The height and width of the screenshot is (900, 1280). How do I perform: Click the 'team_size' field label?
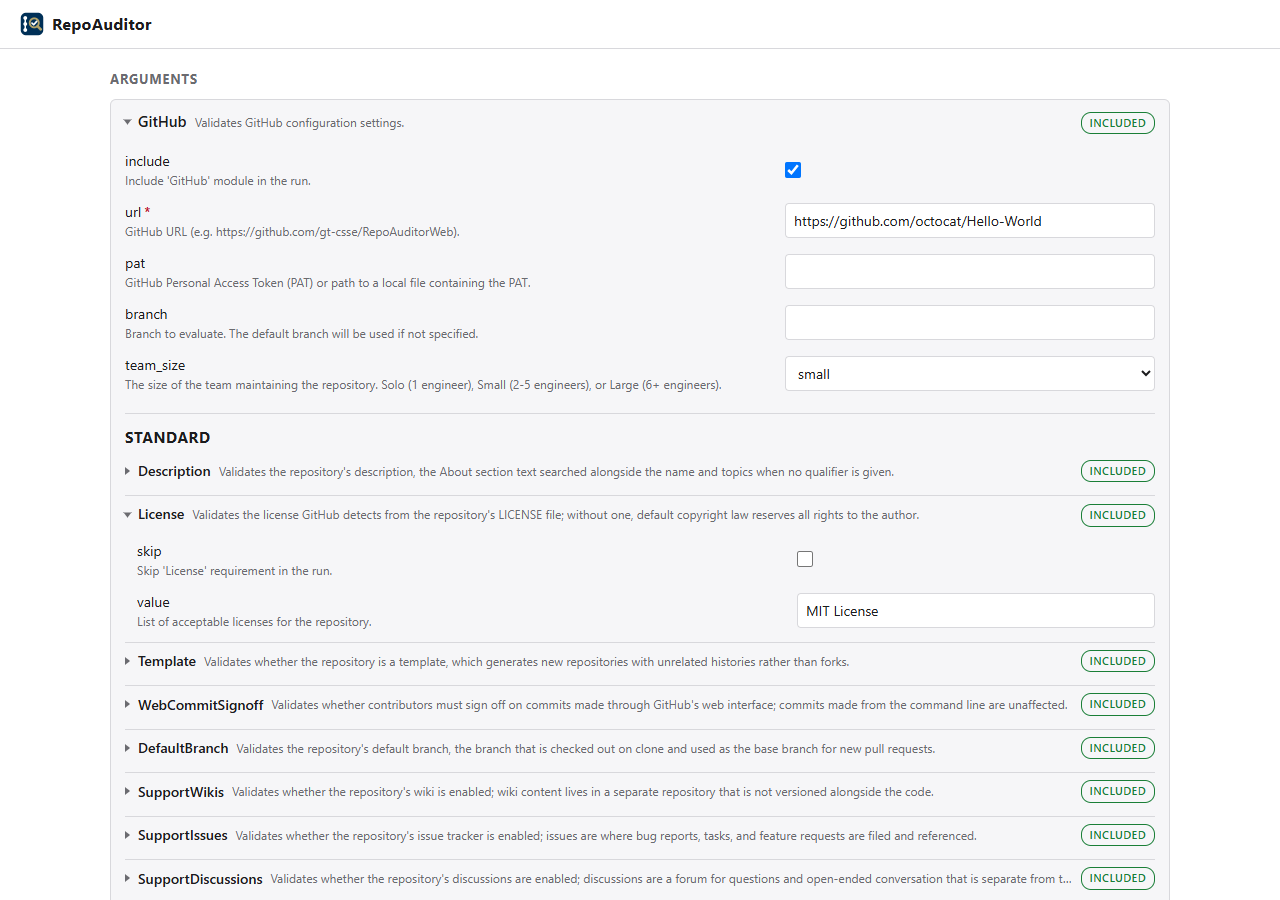pyautogui.click(x=155, y=365)
